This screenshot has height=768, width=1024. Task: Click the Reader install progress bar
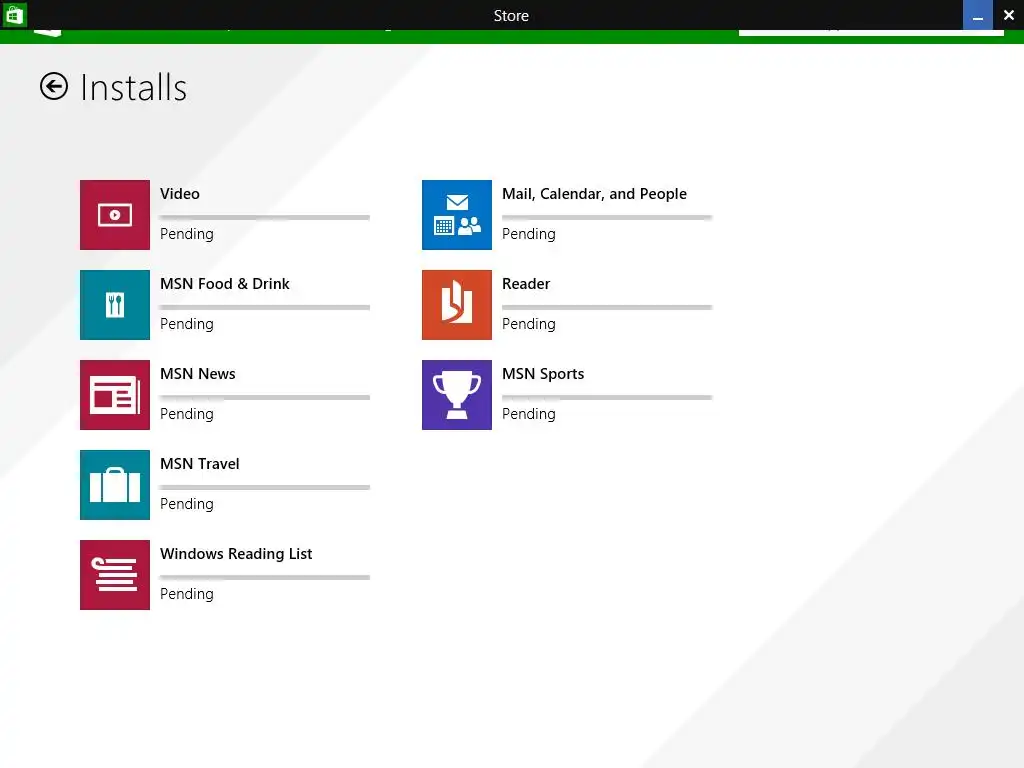pos(607,307)
